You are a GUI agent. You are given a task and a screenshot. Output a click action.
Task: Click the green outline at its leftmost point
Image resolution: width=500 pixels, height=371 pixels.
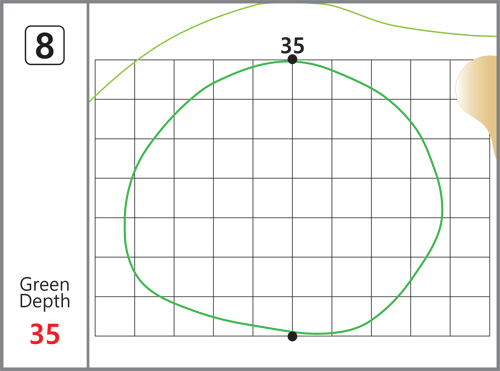click(125, 218)
